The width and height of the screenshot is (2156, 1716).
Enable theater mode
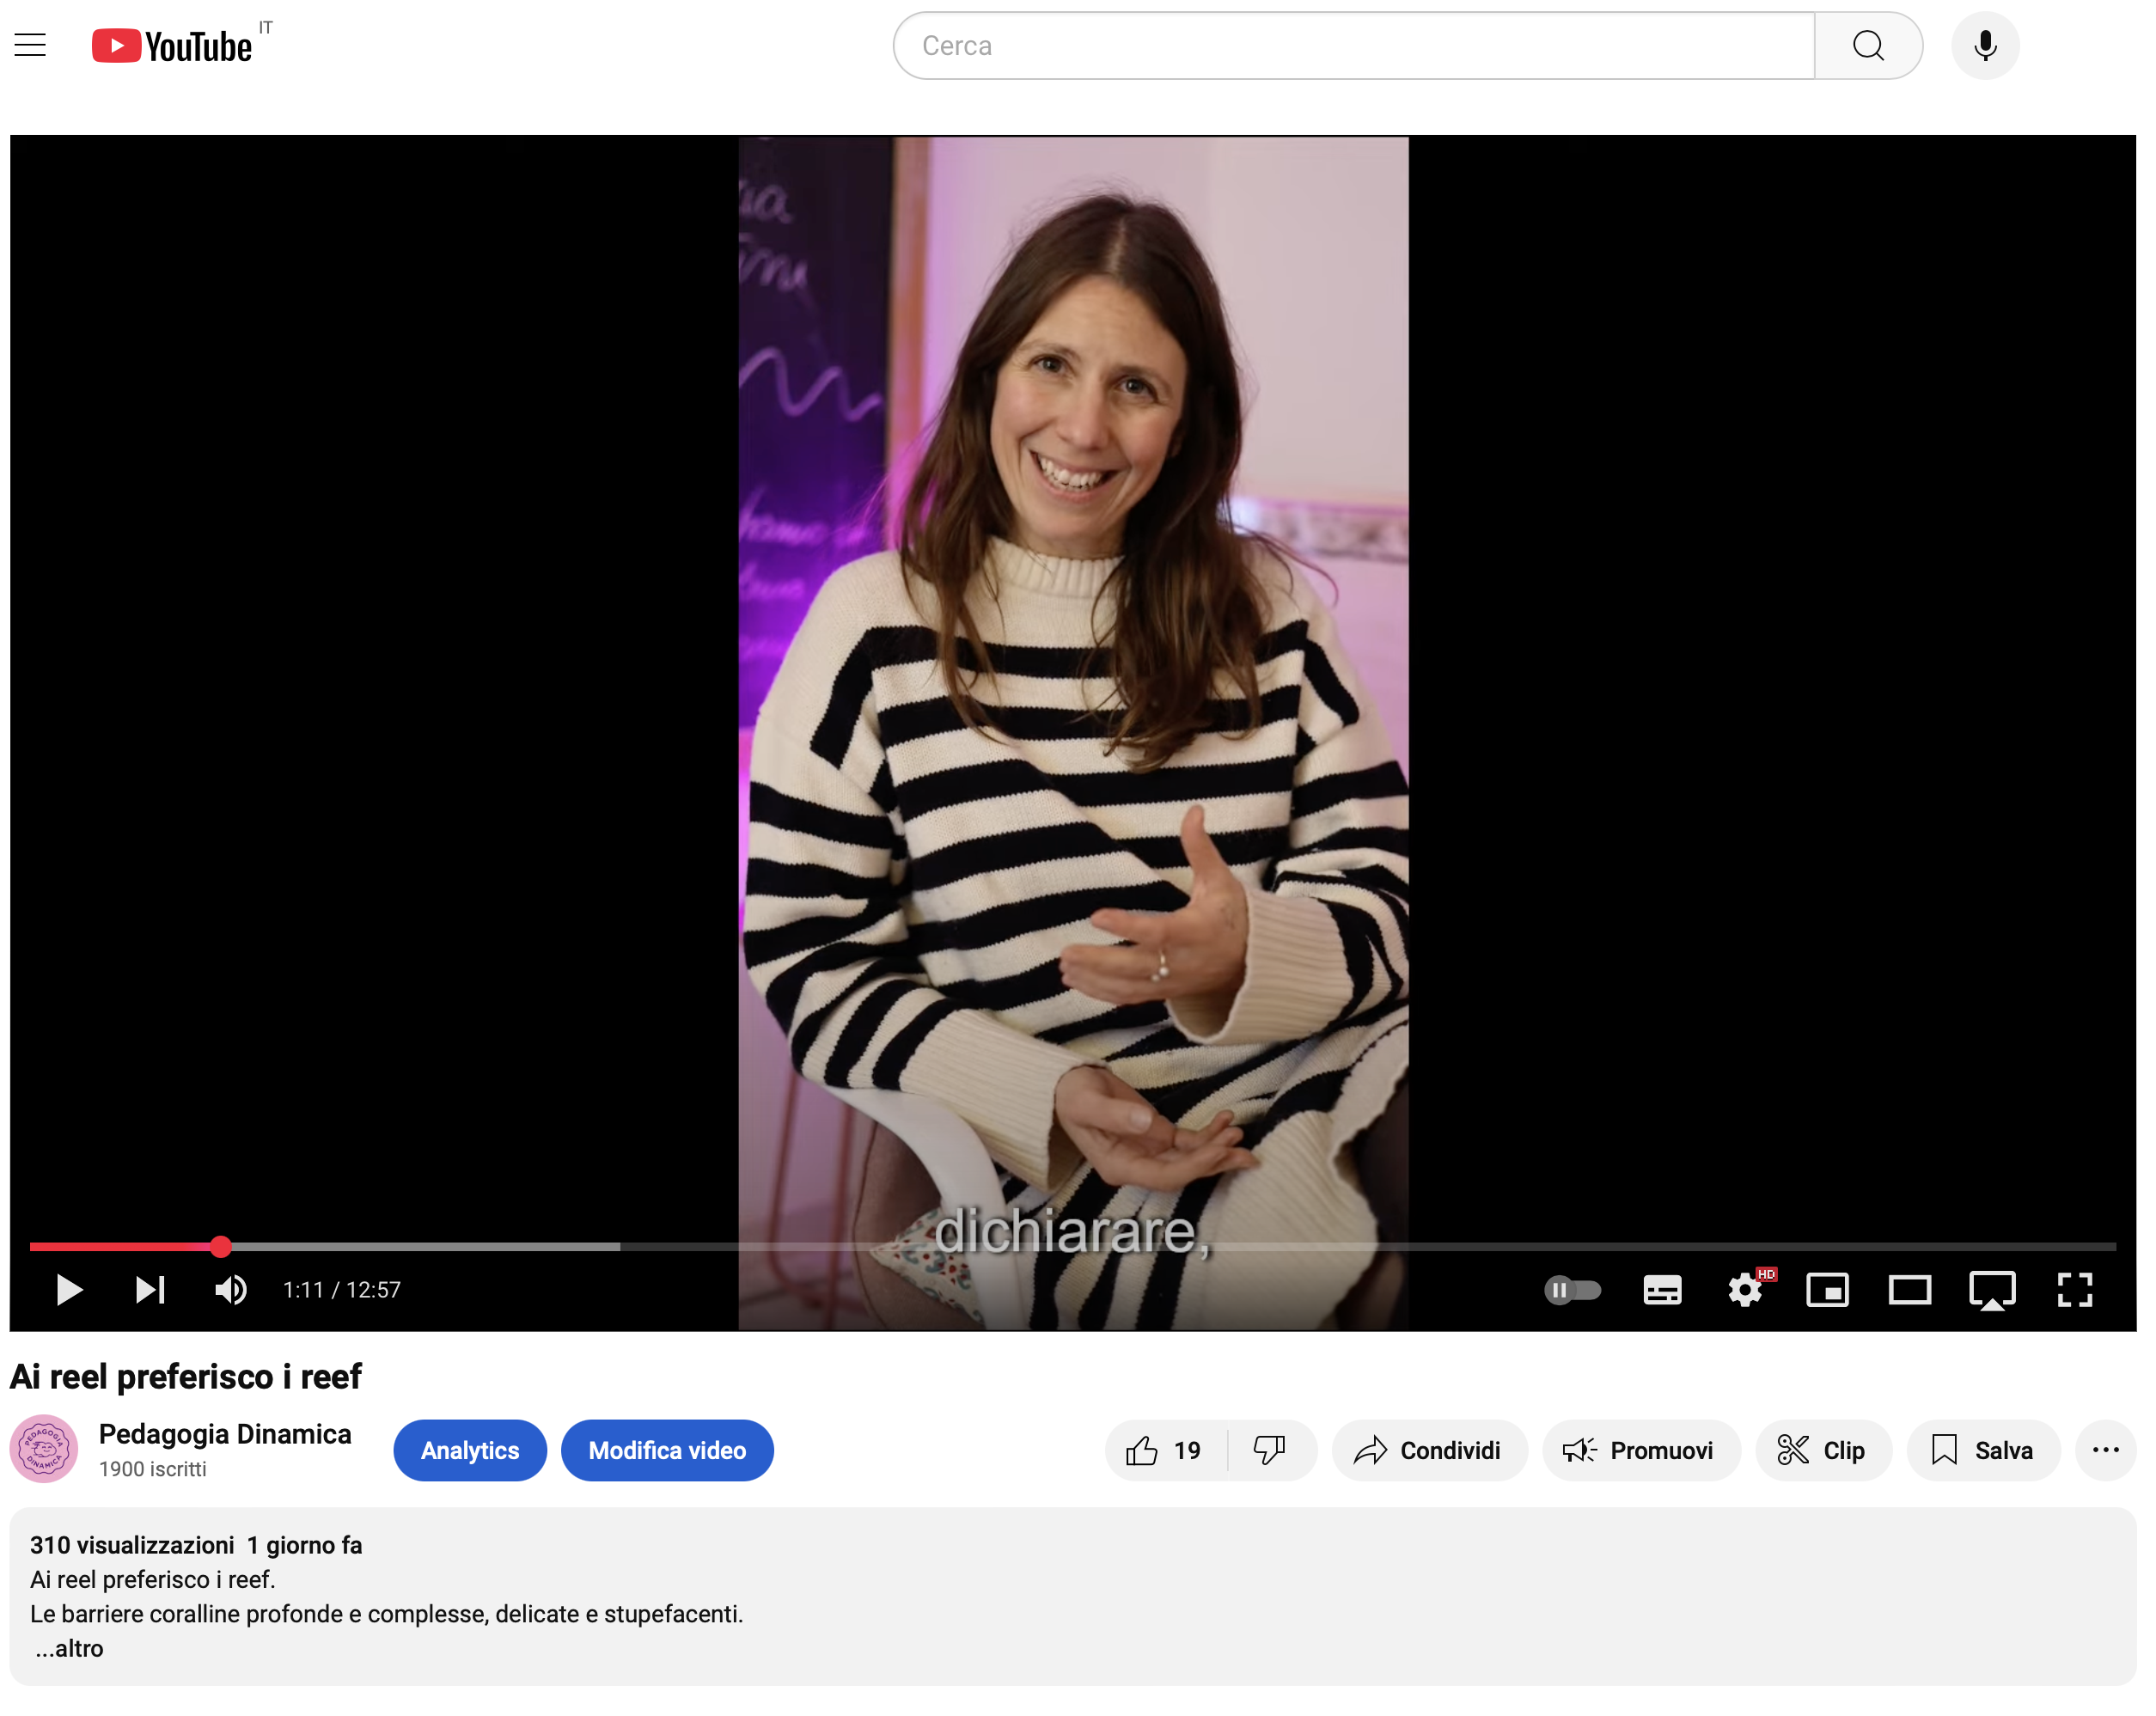pos(1909,1289)
